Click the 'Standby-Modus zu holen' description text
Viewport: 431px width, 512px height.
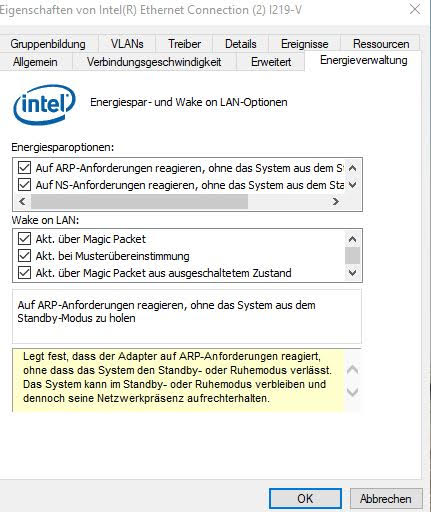(x=76, y=318)
